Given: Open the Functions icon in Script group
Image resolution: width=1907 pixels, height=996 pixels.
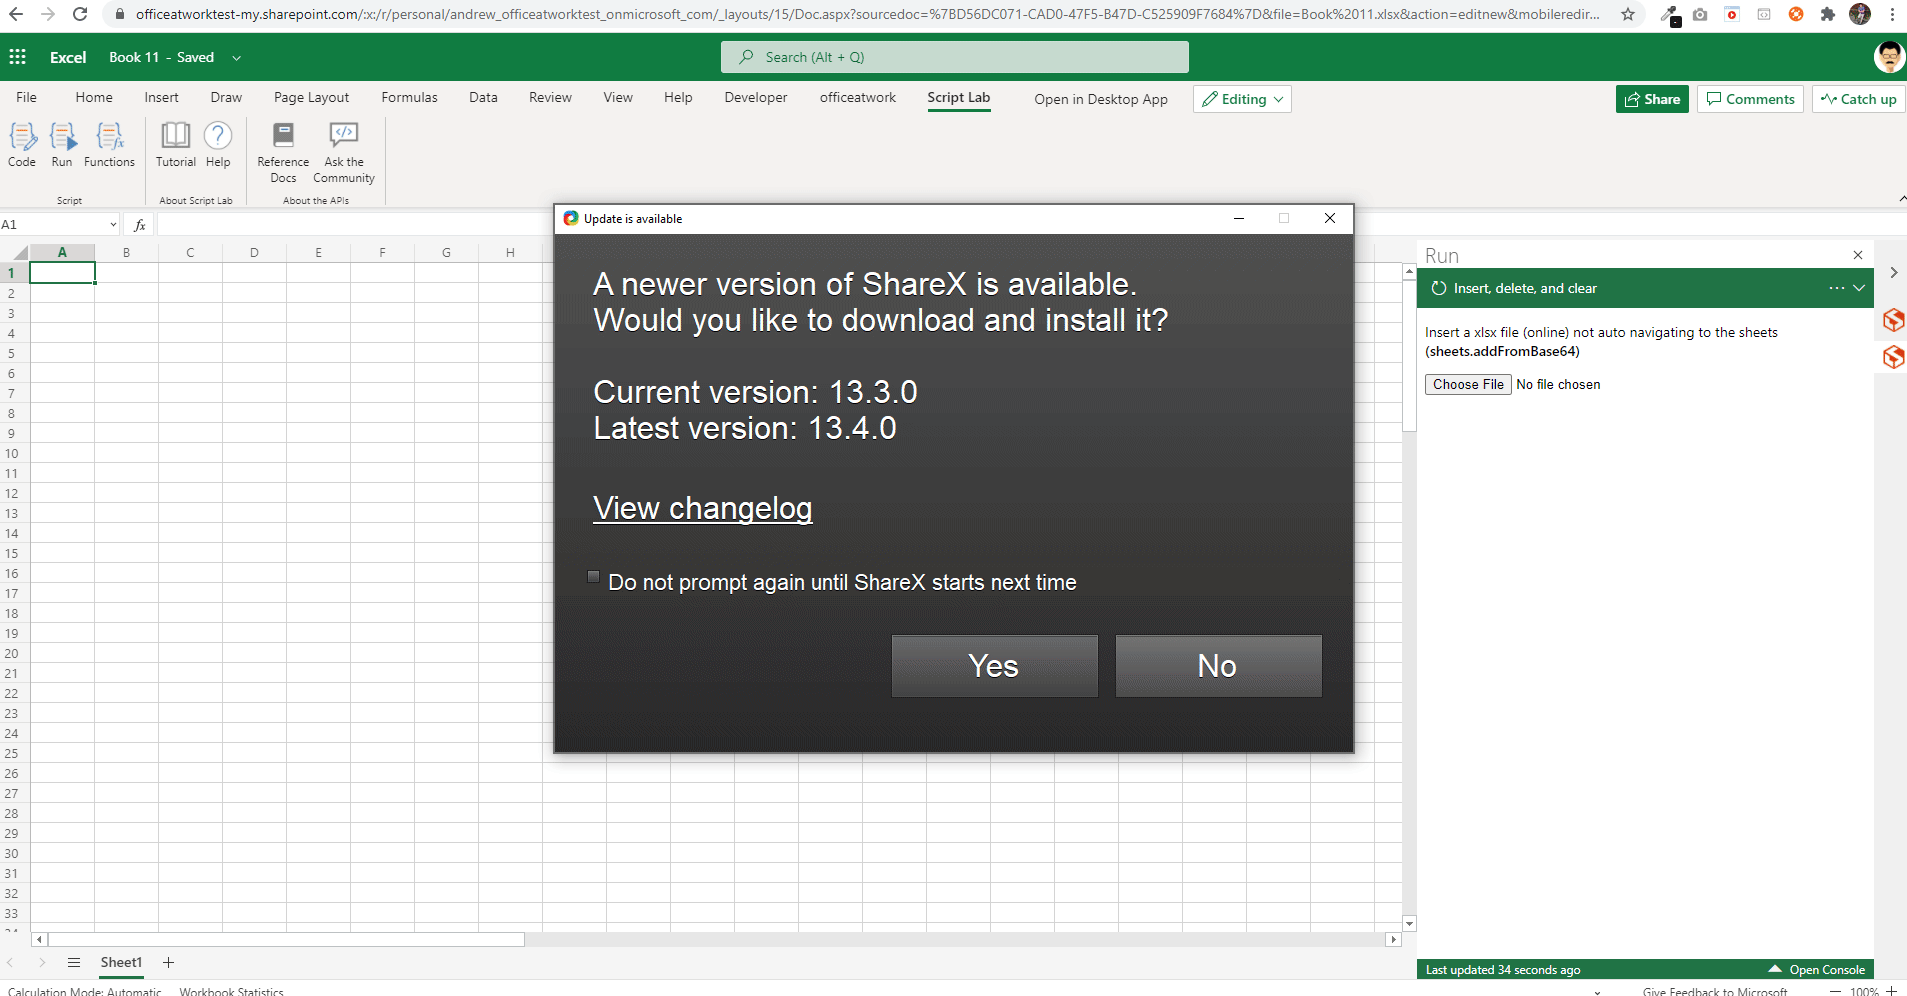Looking at the screenshot, I should coord(109,145).
